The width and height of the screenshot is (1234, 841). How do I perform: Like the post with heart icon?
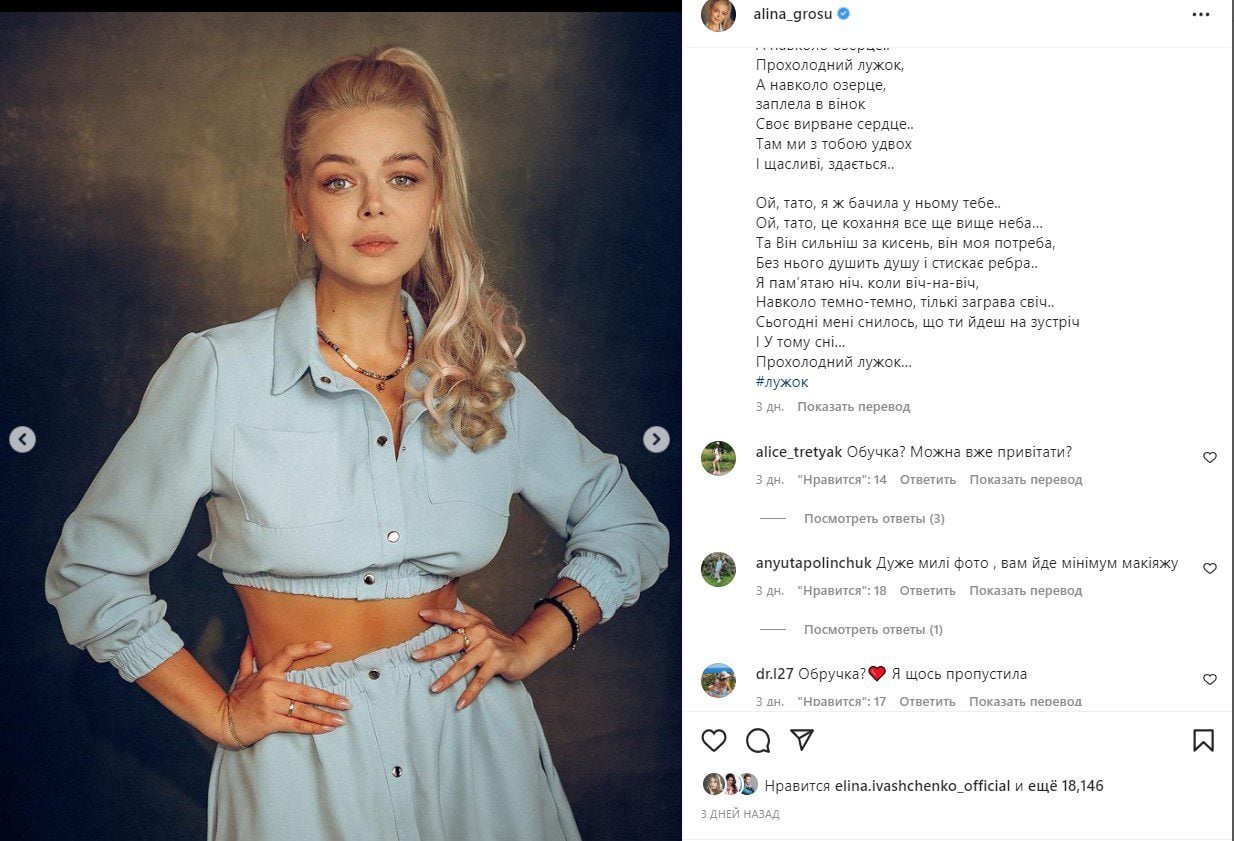(x=713, y=740)
